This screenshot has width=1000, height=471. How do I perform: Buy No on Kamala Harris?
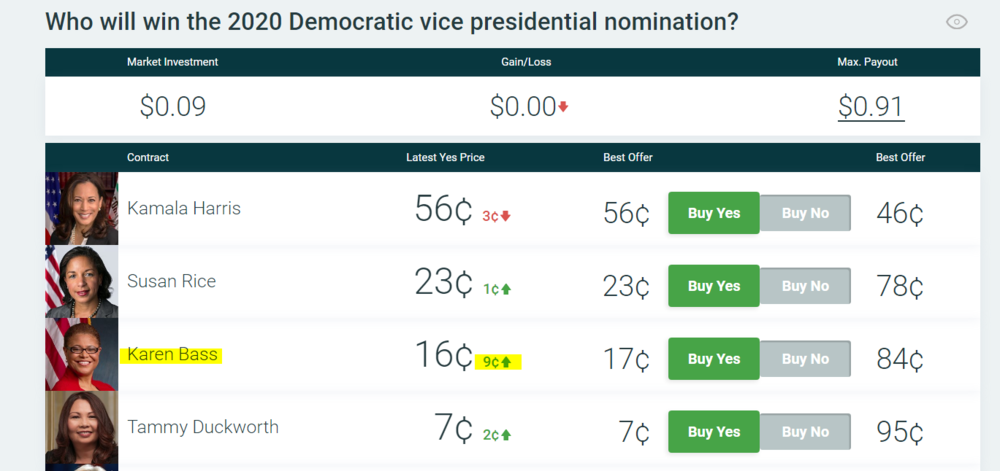[805, 213]
